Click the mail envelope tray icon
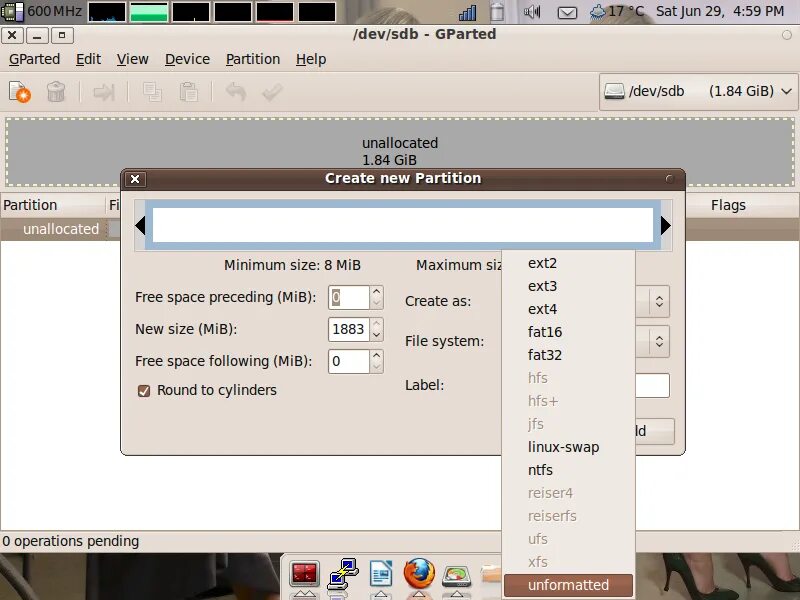This screenshot has width=800, height=600. click(x=567, y=12)
